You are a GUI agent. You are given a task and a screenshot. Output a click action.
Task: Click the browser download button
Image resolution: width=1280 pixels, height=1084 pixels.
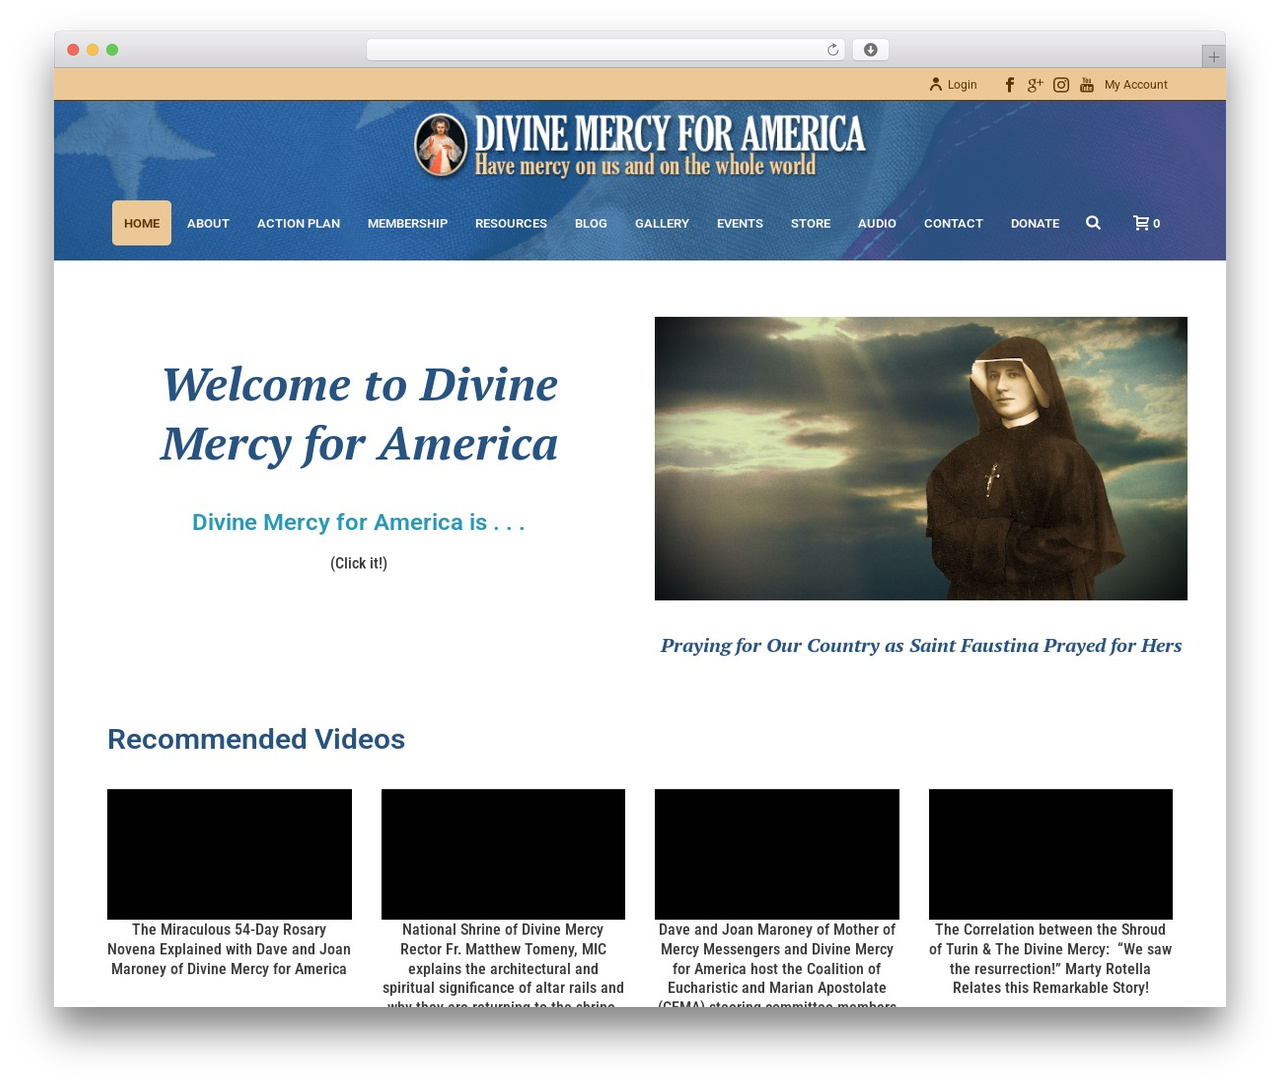(x=870, y=50)
